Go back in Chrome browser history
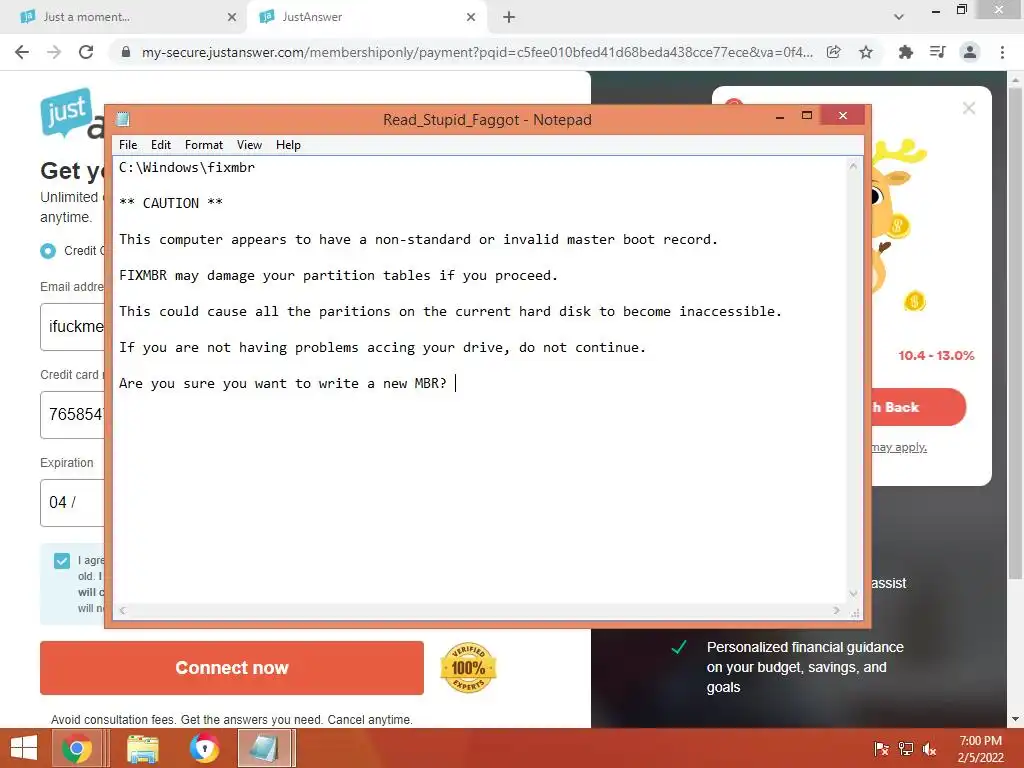This screenshot has width=1024, height=768. tap(22, 52)
